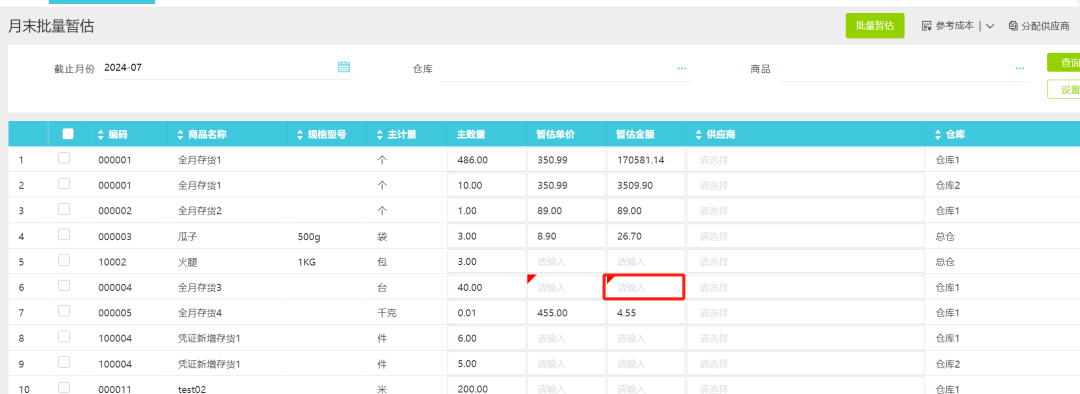Screen dimensions: 1080x394
Task: Click unit 千克 in row 7
Action: pos(386,313)
